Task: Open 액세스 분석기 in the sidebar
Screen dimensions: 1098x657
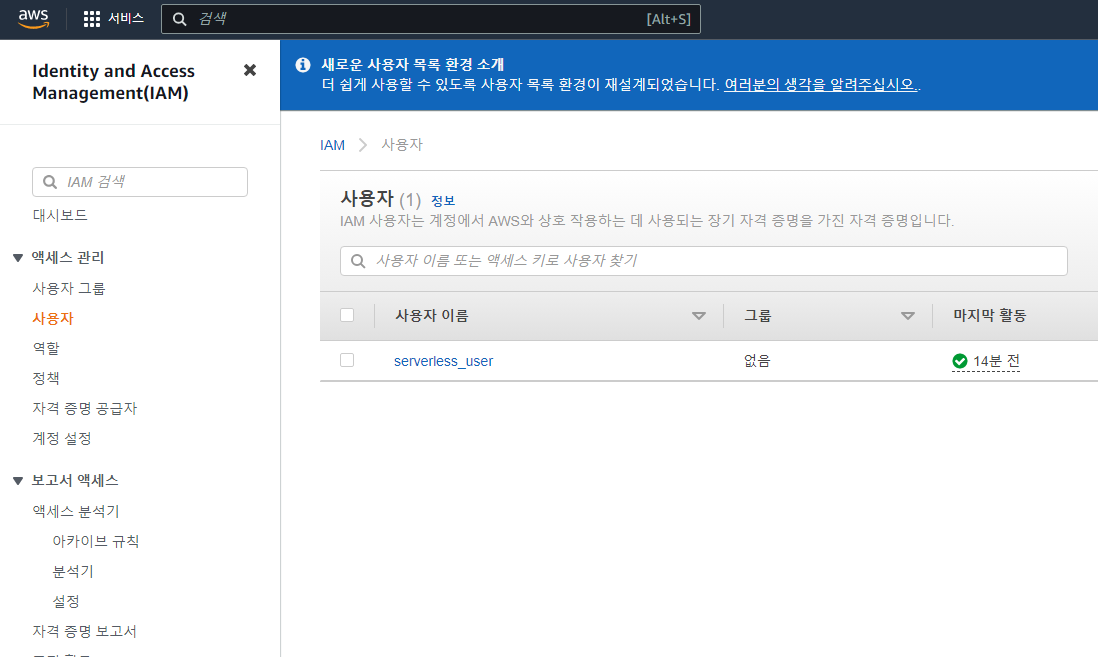Action: (x=76, y=511)
